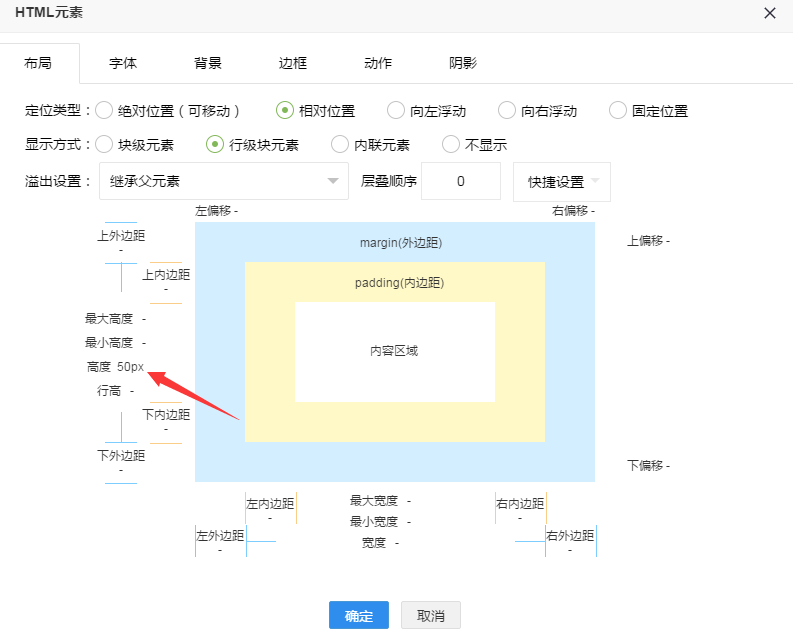
Task: Click the 上外边距 value
Action: coord(121,250)
